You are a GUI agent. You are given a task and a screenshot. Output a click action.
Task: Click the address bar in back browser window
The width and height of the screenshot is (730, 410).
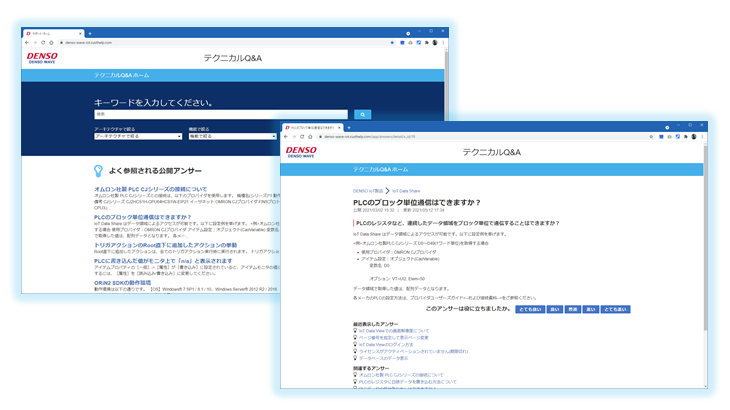tap(223, 43)
